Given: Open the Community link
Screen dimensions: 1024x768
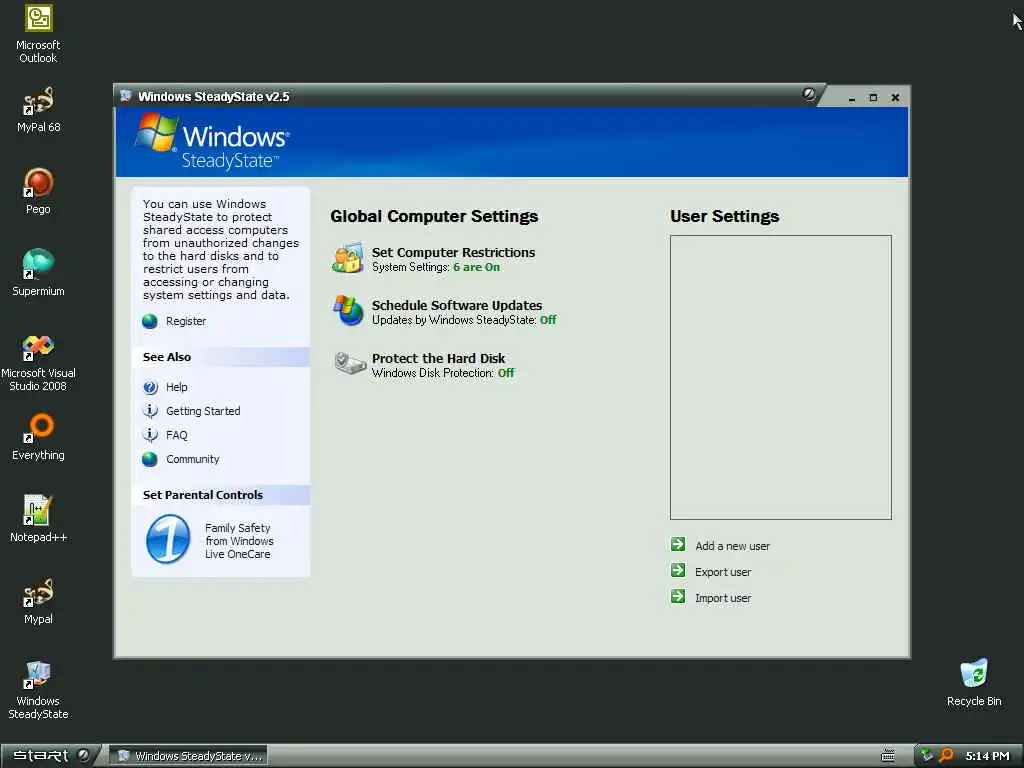Looking at the screenshot, I should (193, 459).
